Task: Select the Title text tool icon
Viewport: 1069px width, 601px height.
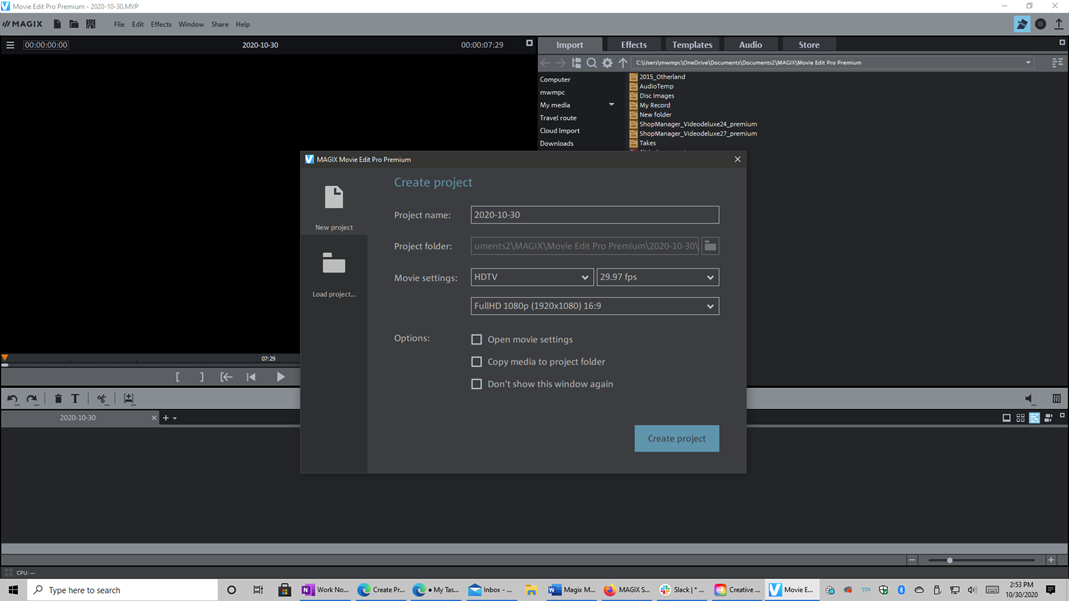Action: tap(75, 399)
